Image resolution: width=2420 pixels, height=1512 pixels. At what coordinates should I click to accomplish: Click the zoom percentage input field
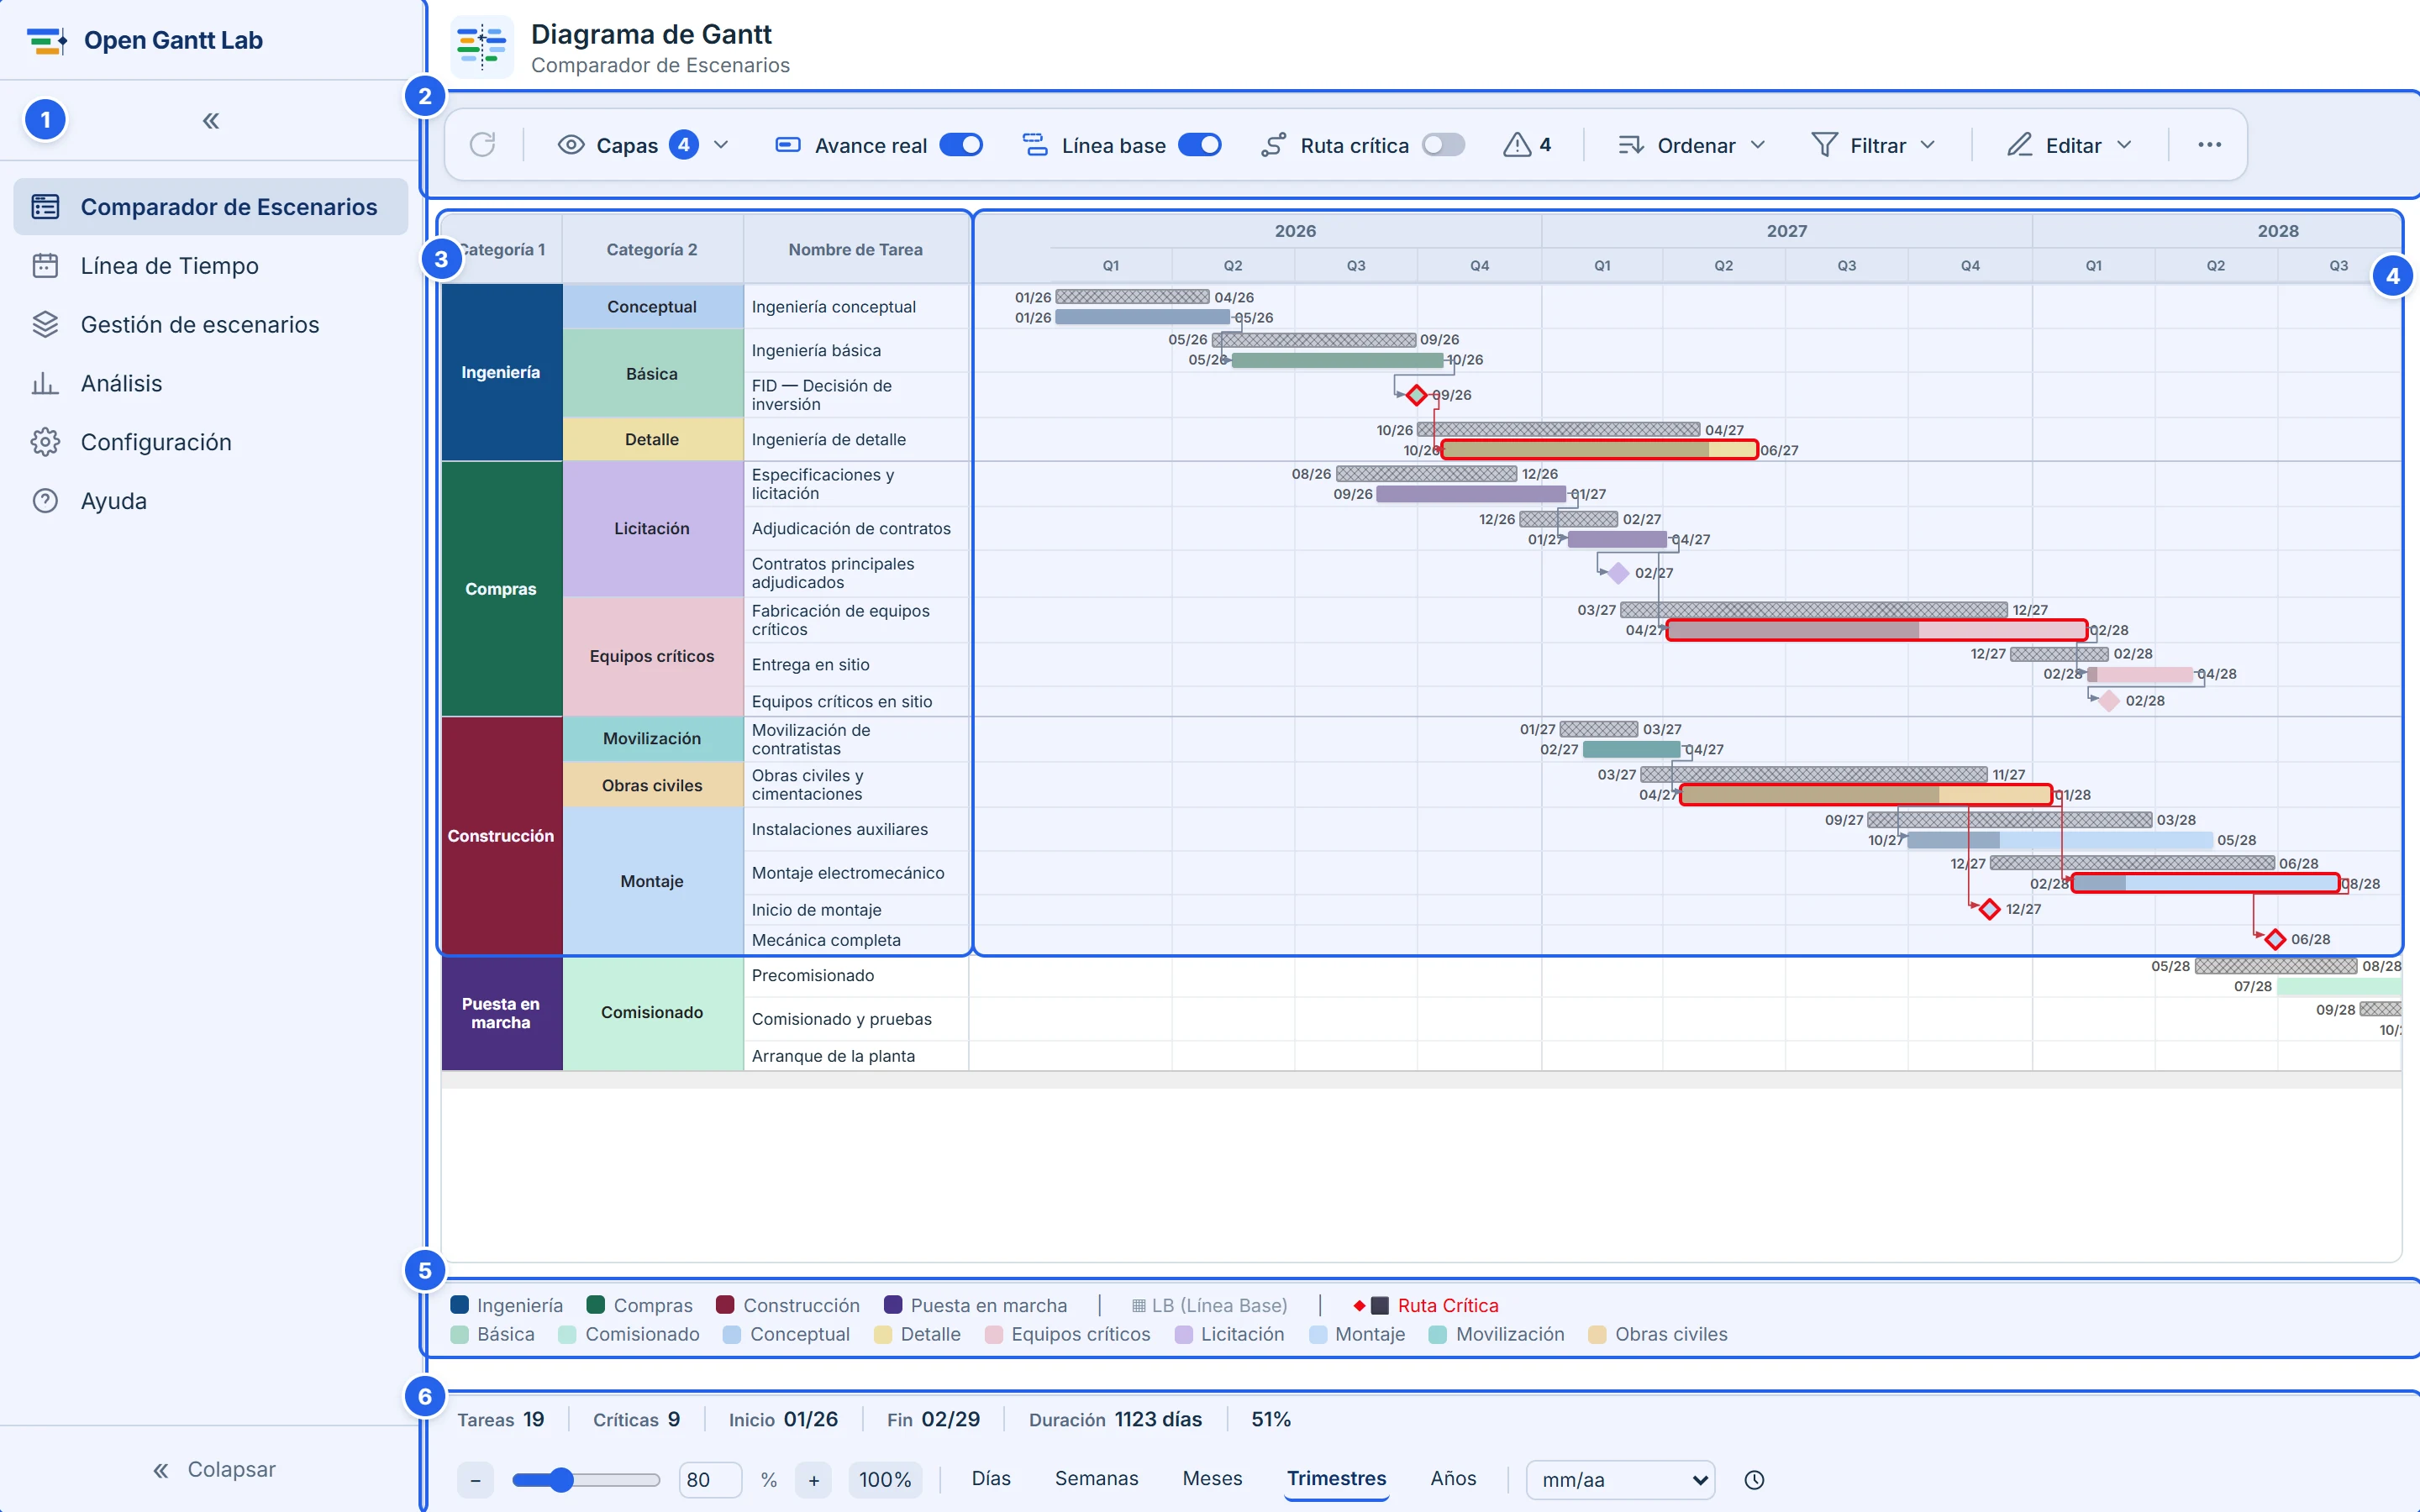[x=709, y=1480]
